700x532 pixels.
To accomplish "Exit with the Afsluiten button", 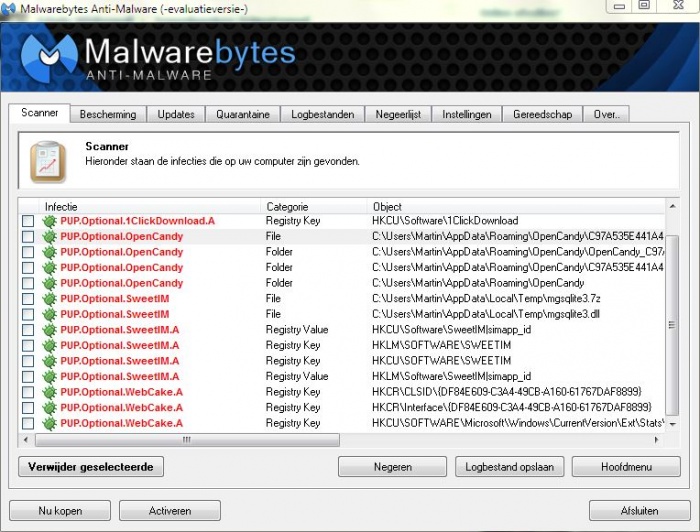I will coord(639,511).
